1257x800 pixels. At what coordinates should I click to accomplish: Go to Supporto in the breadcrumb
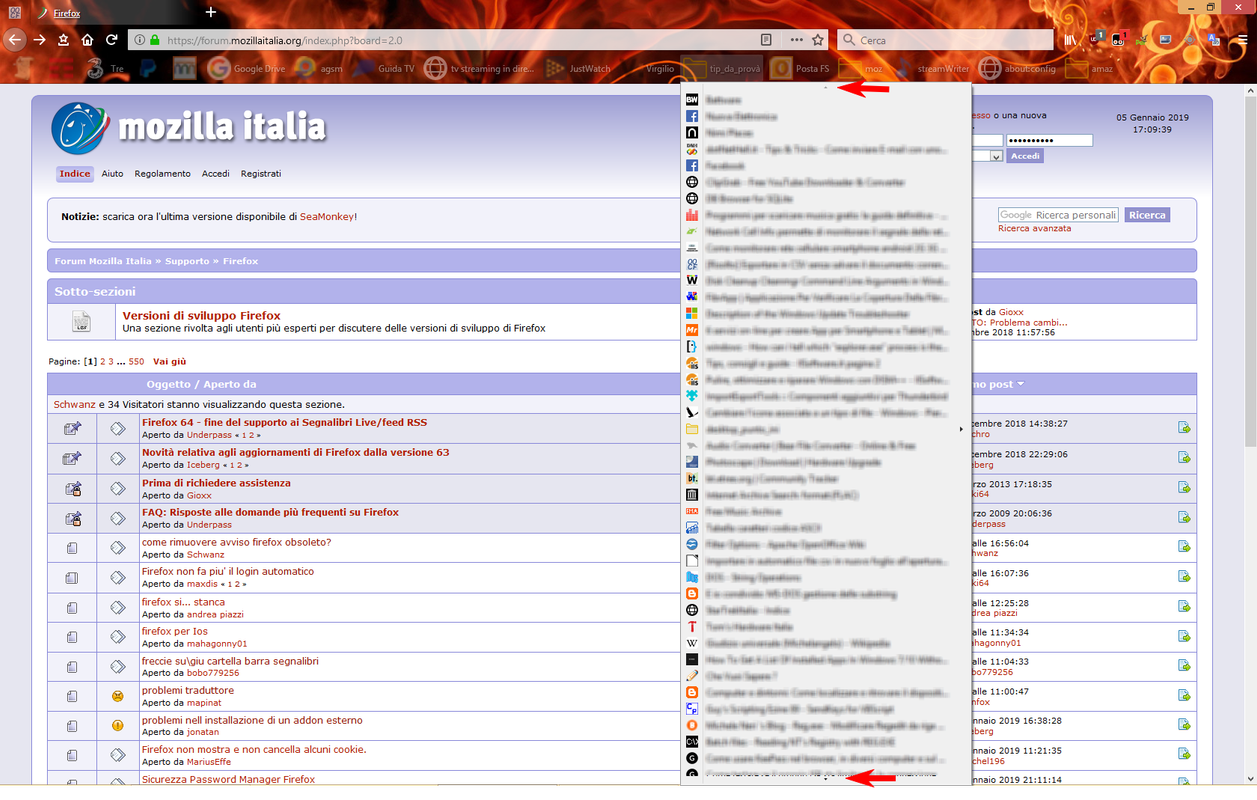pos(187,261)
